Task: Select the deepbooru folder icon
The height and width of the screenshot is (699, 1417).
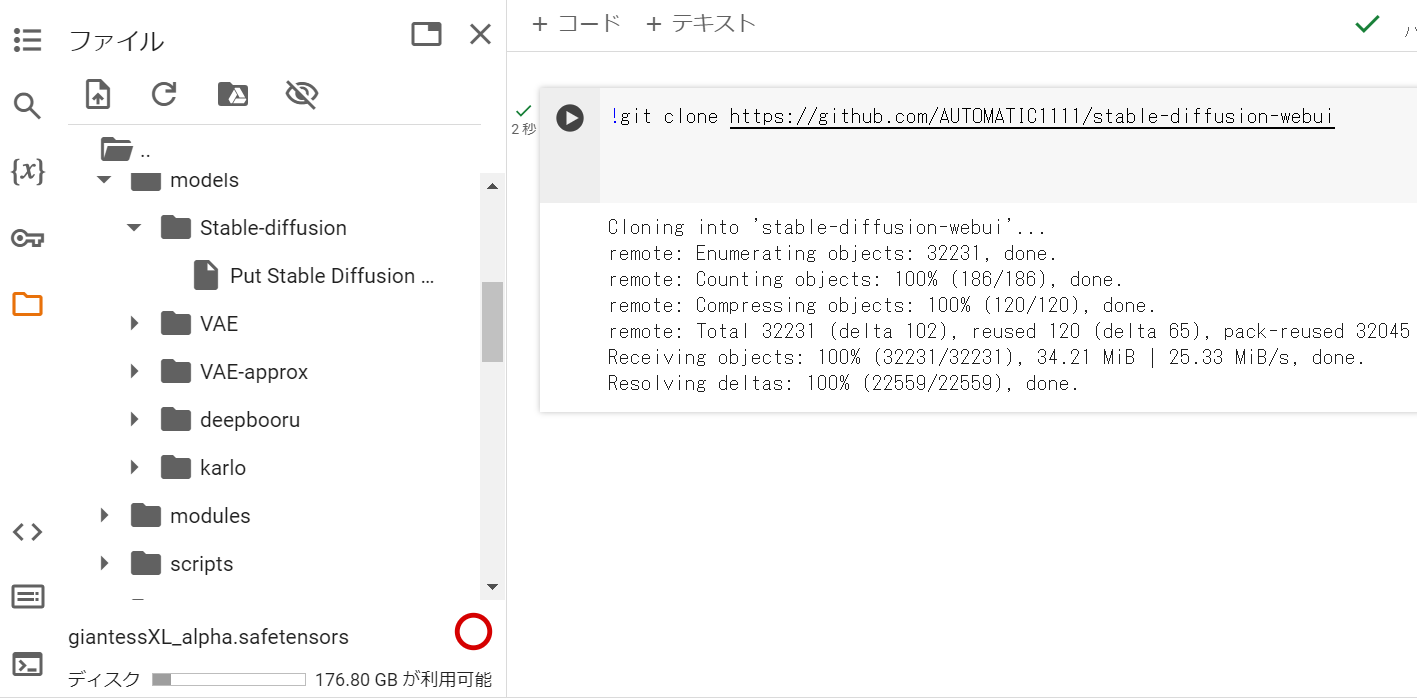Action: pos(176,420)
